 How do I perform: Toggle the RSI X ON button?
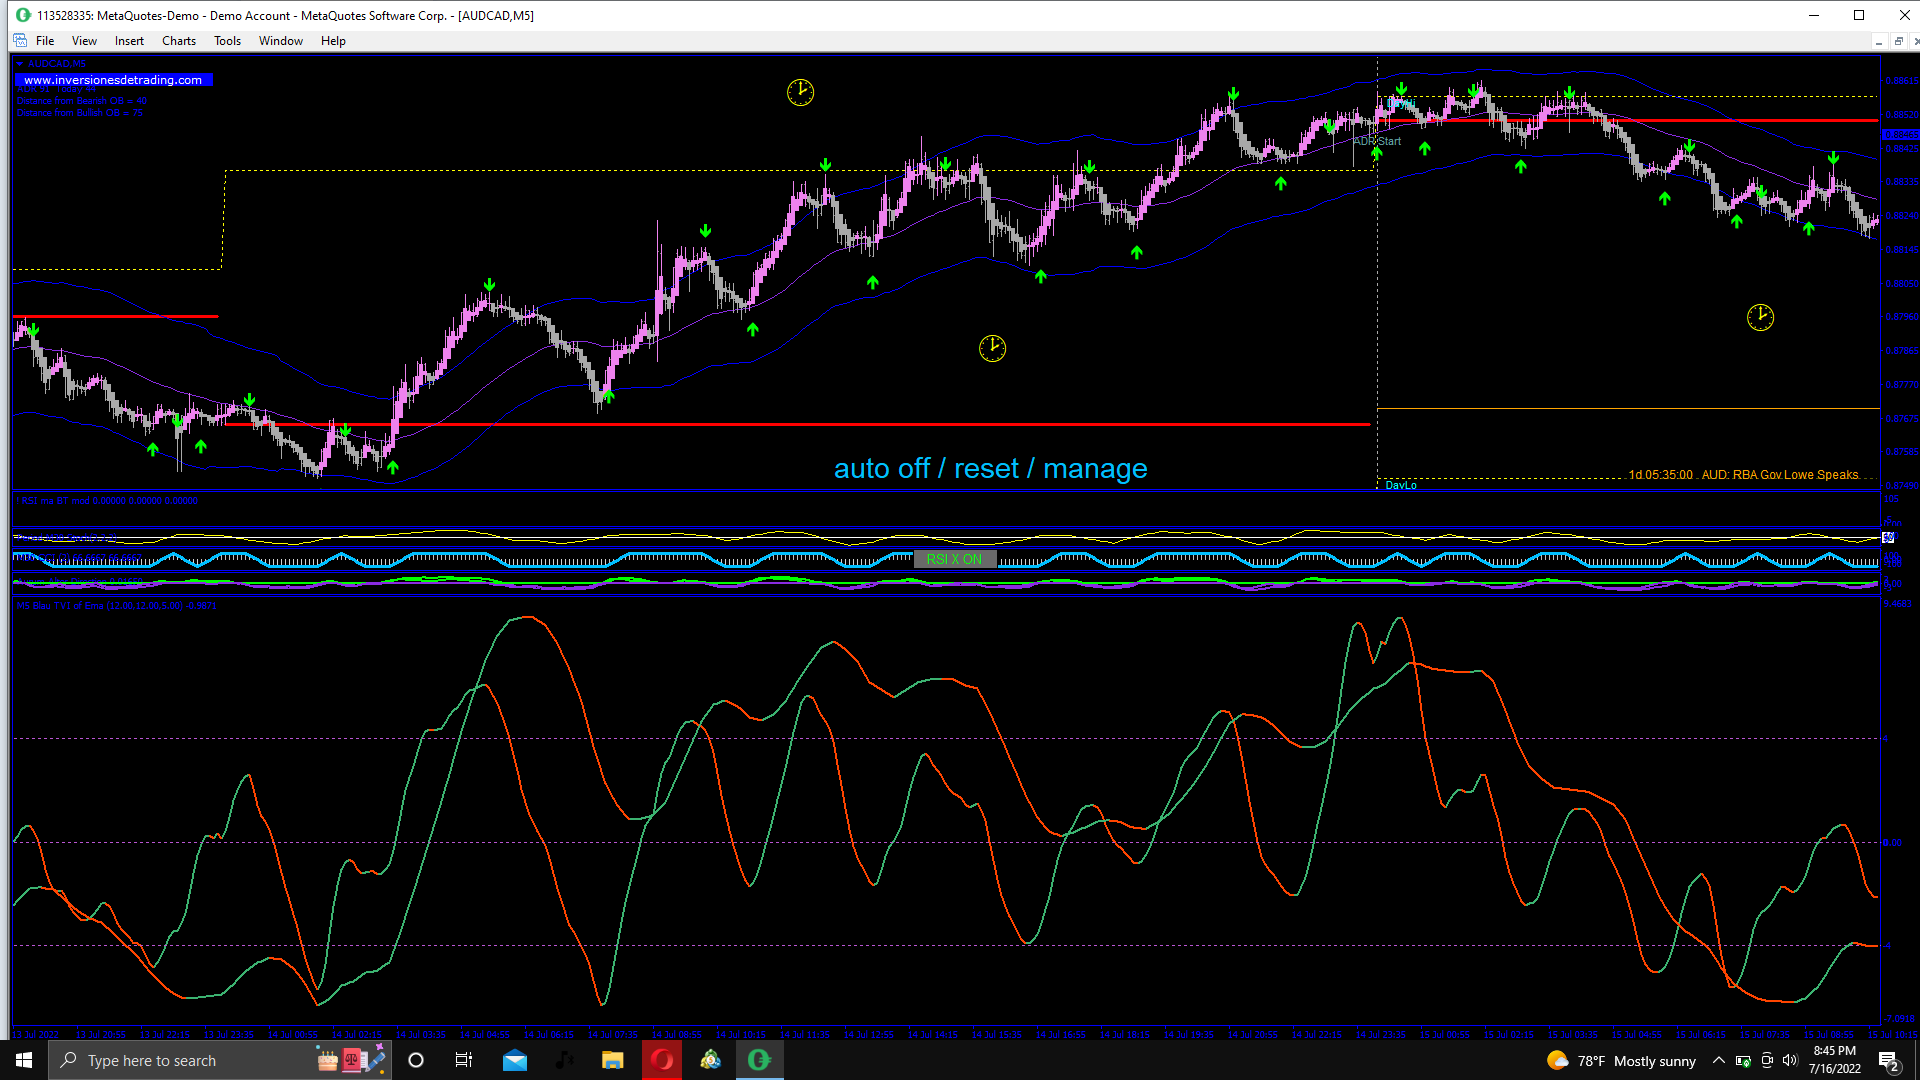click(x=954, y=559)
